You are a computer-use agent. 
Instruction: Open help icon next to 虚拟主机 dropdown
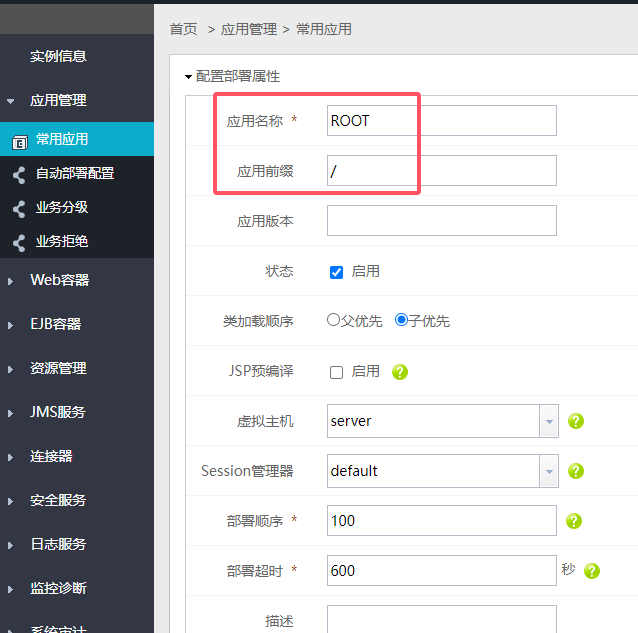[576, 421]
